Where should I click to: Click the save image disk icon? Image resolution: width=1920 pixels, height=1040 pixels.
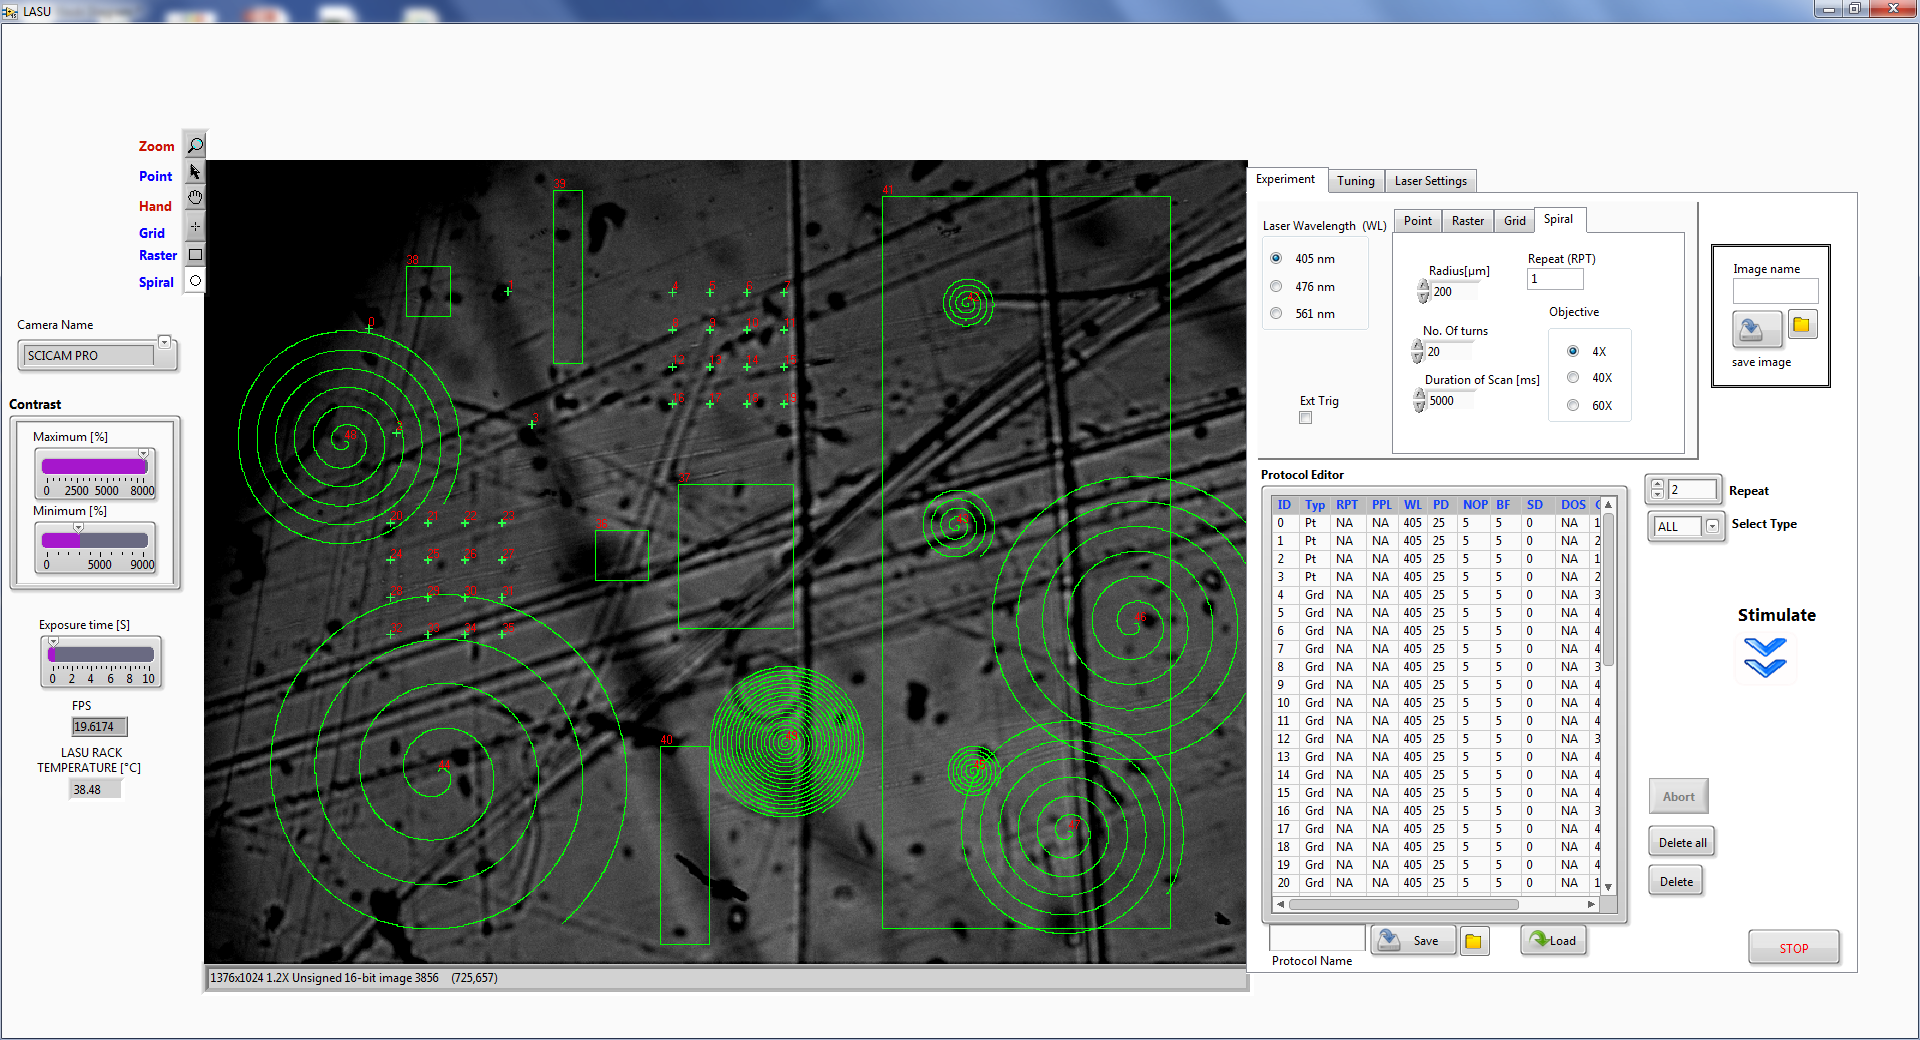coord(1755,327)
